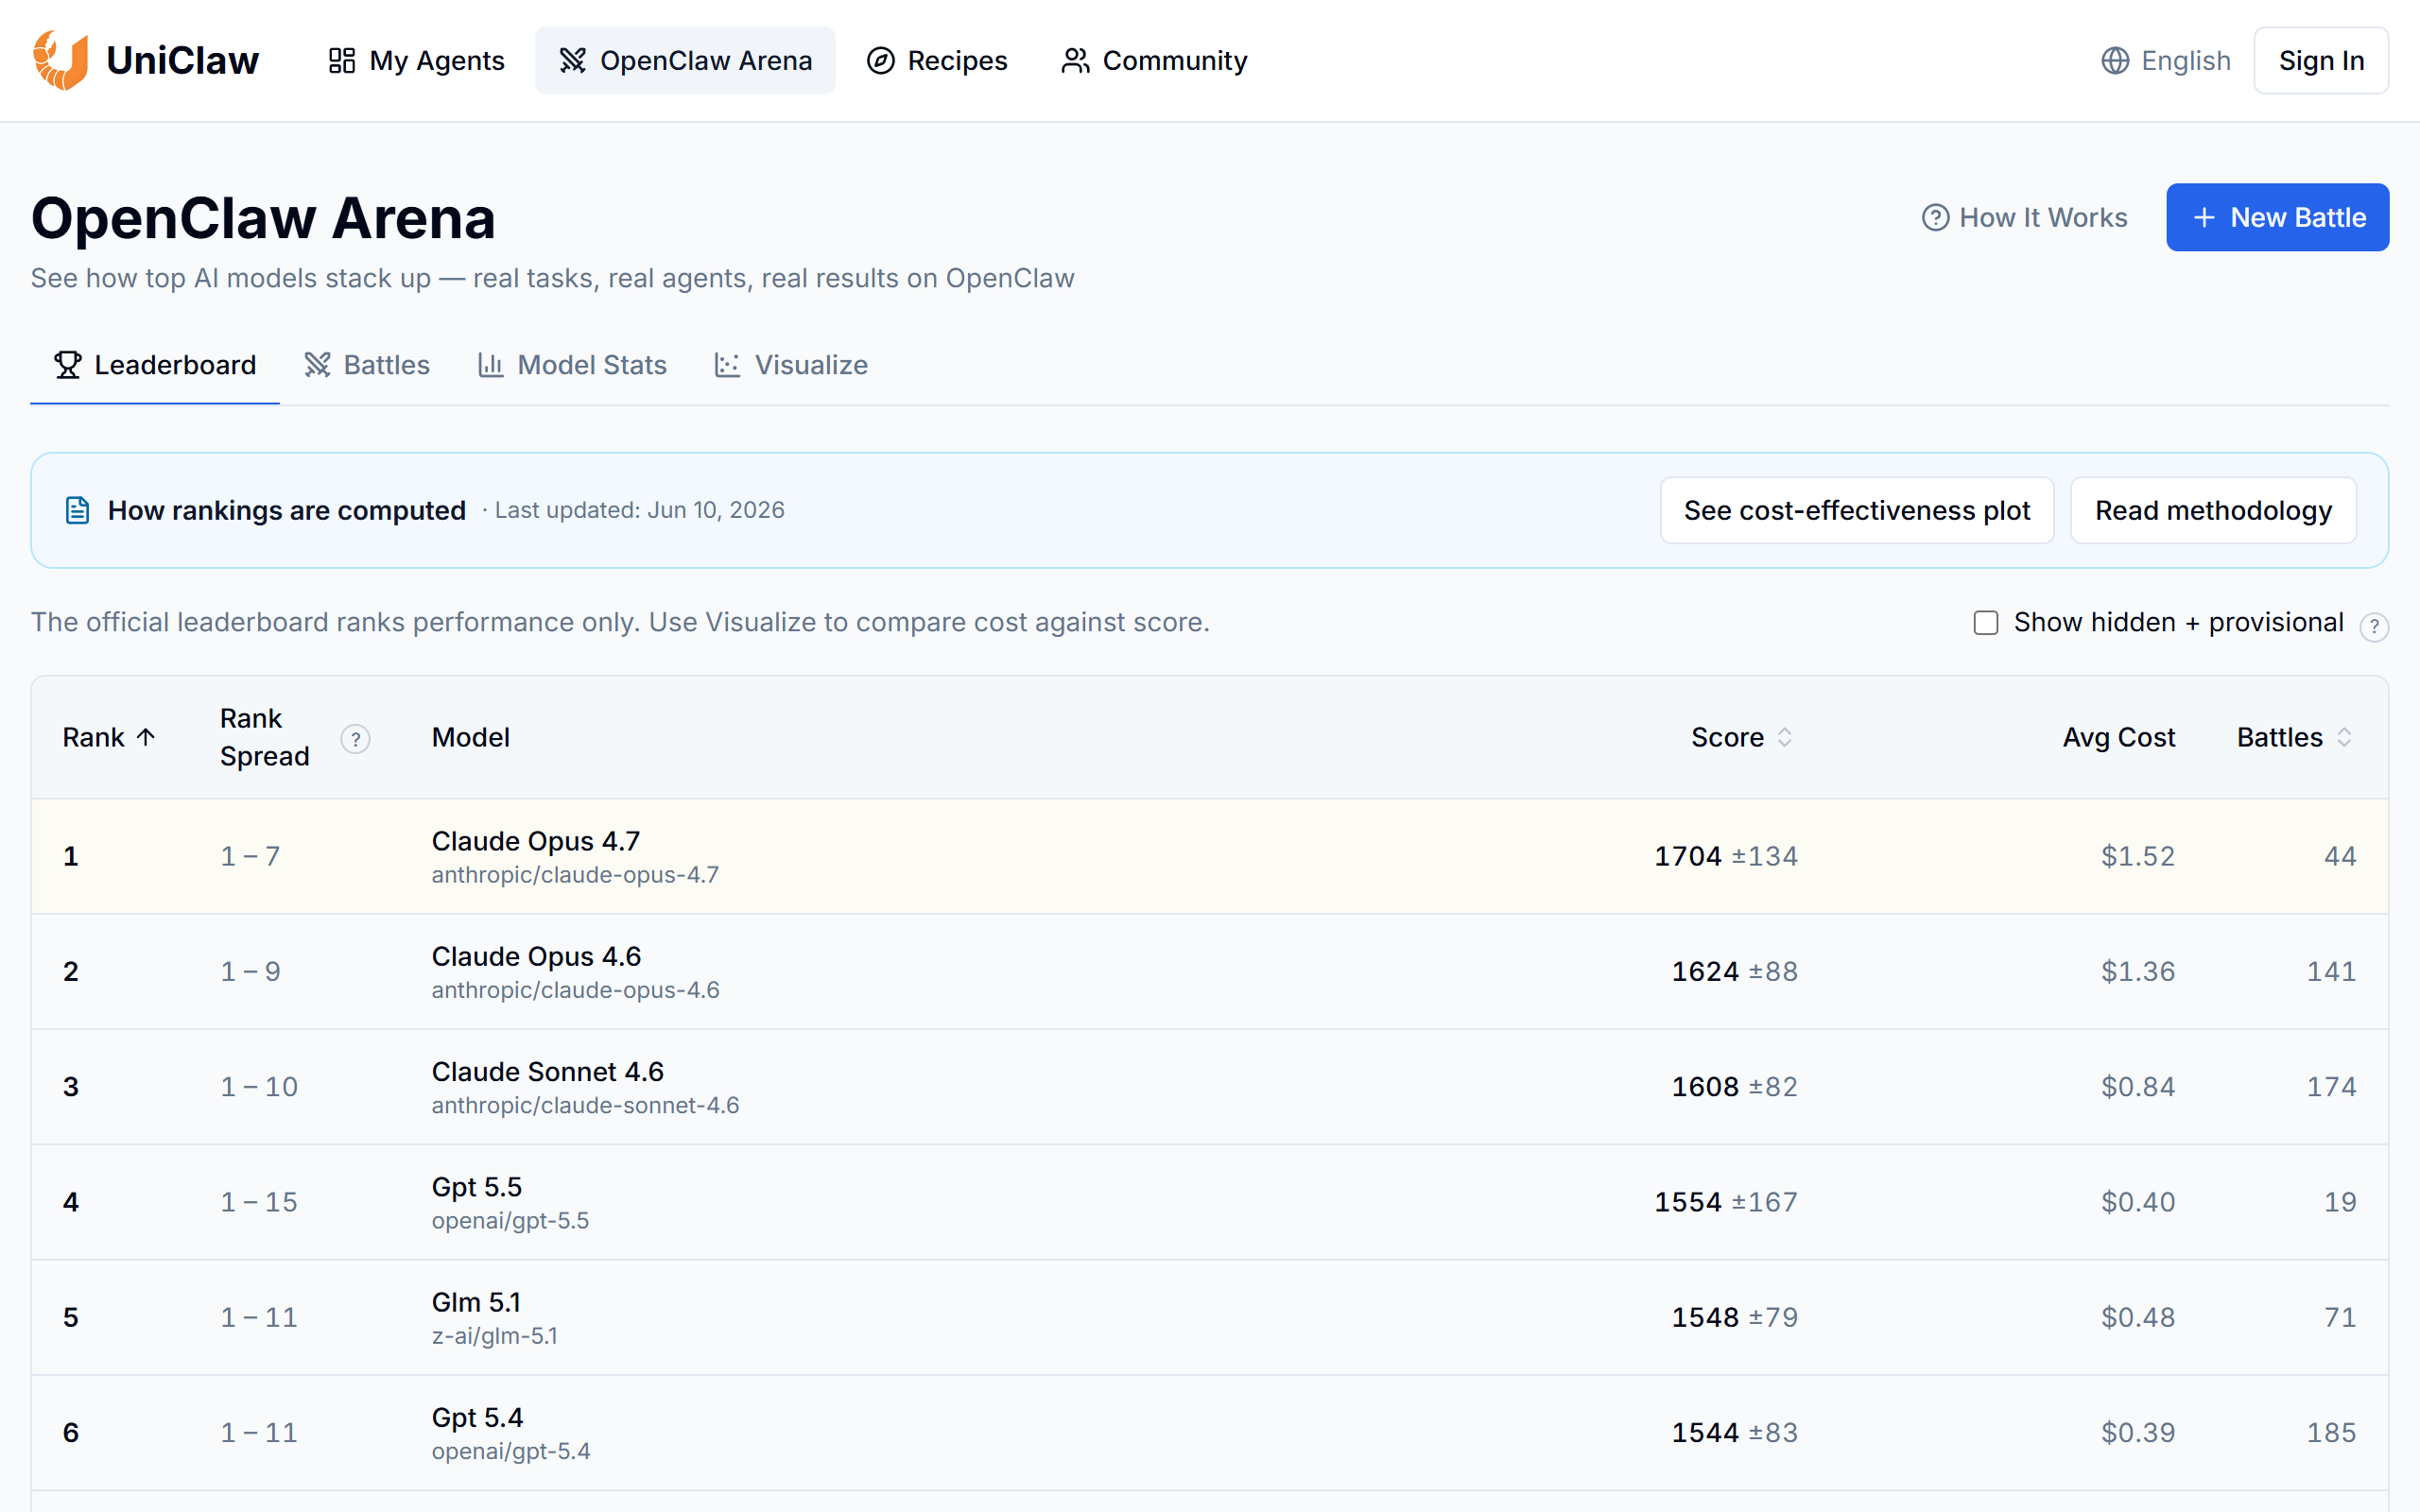
Task: Click Last updated: Jun 10, 2026 text
Action: pos(640,510)
